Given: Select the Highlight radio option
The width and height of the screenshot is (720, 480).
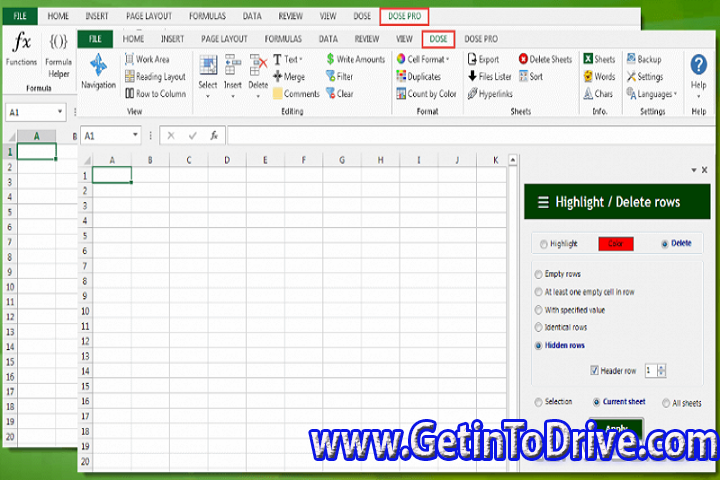Looking at the screenshot, I should tap(544, 244).
